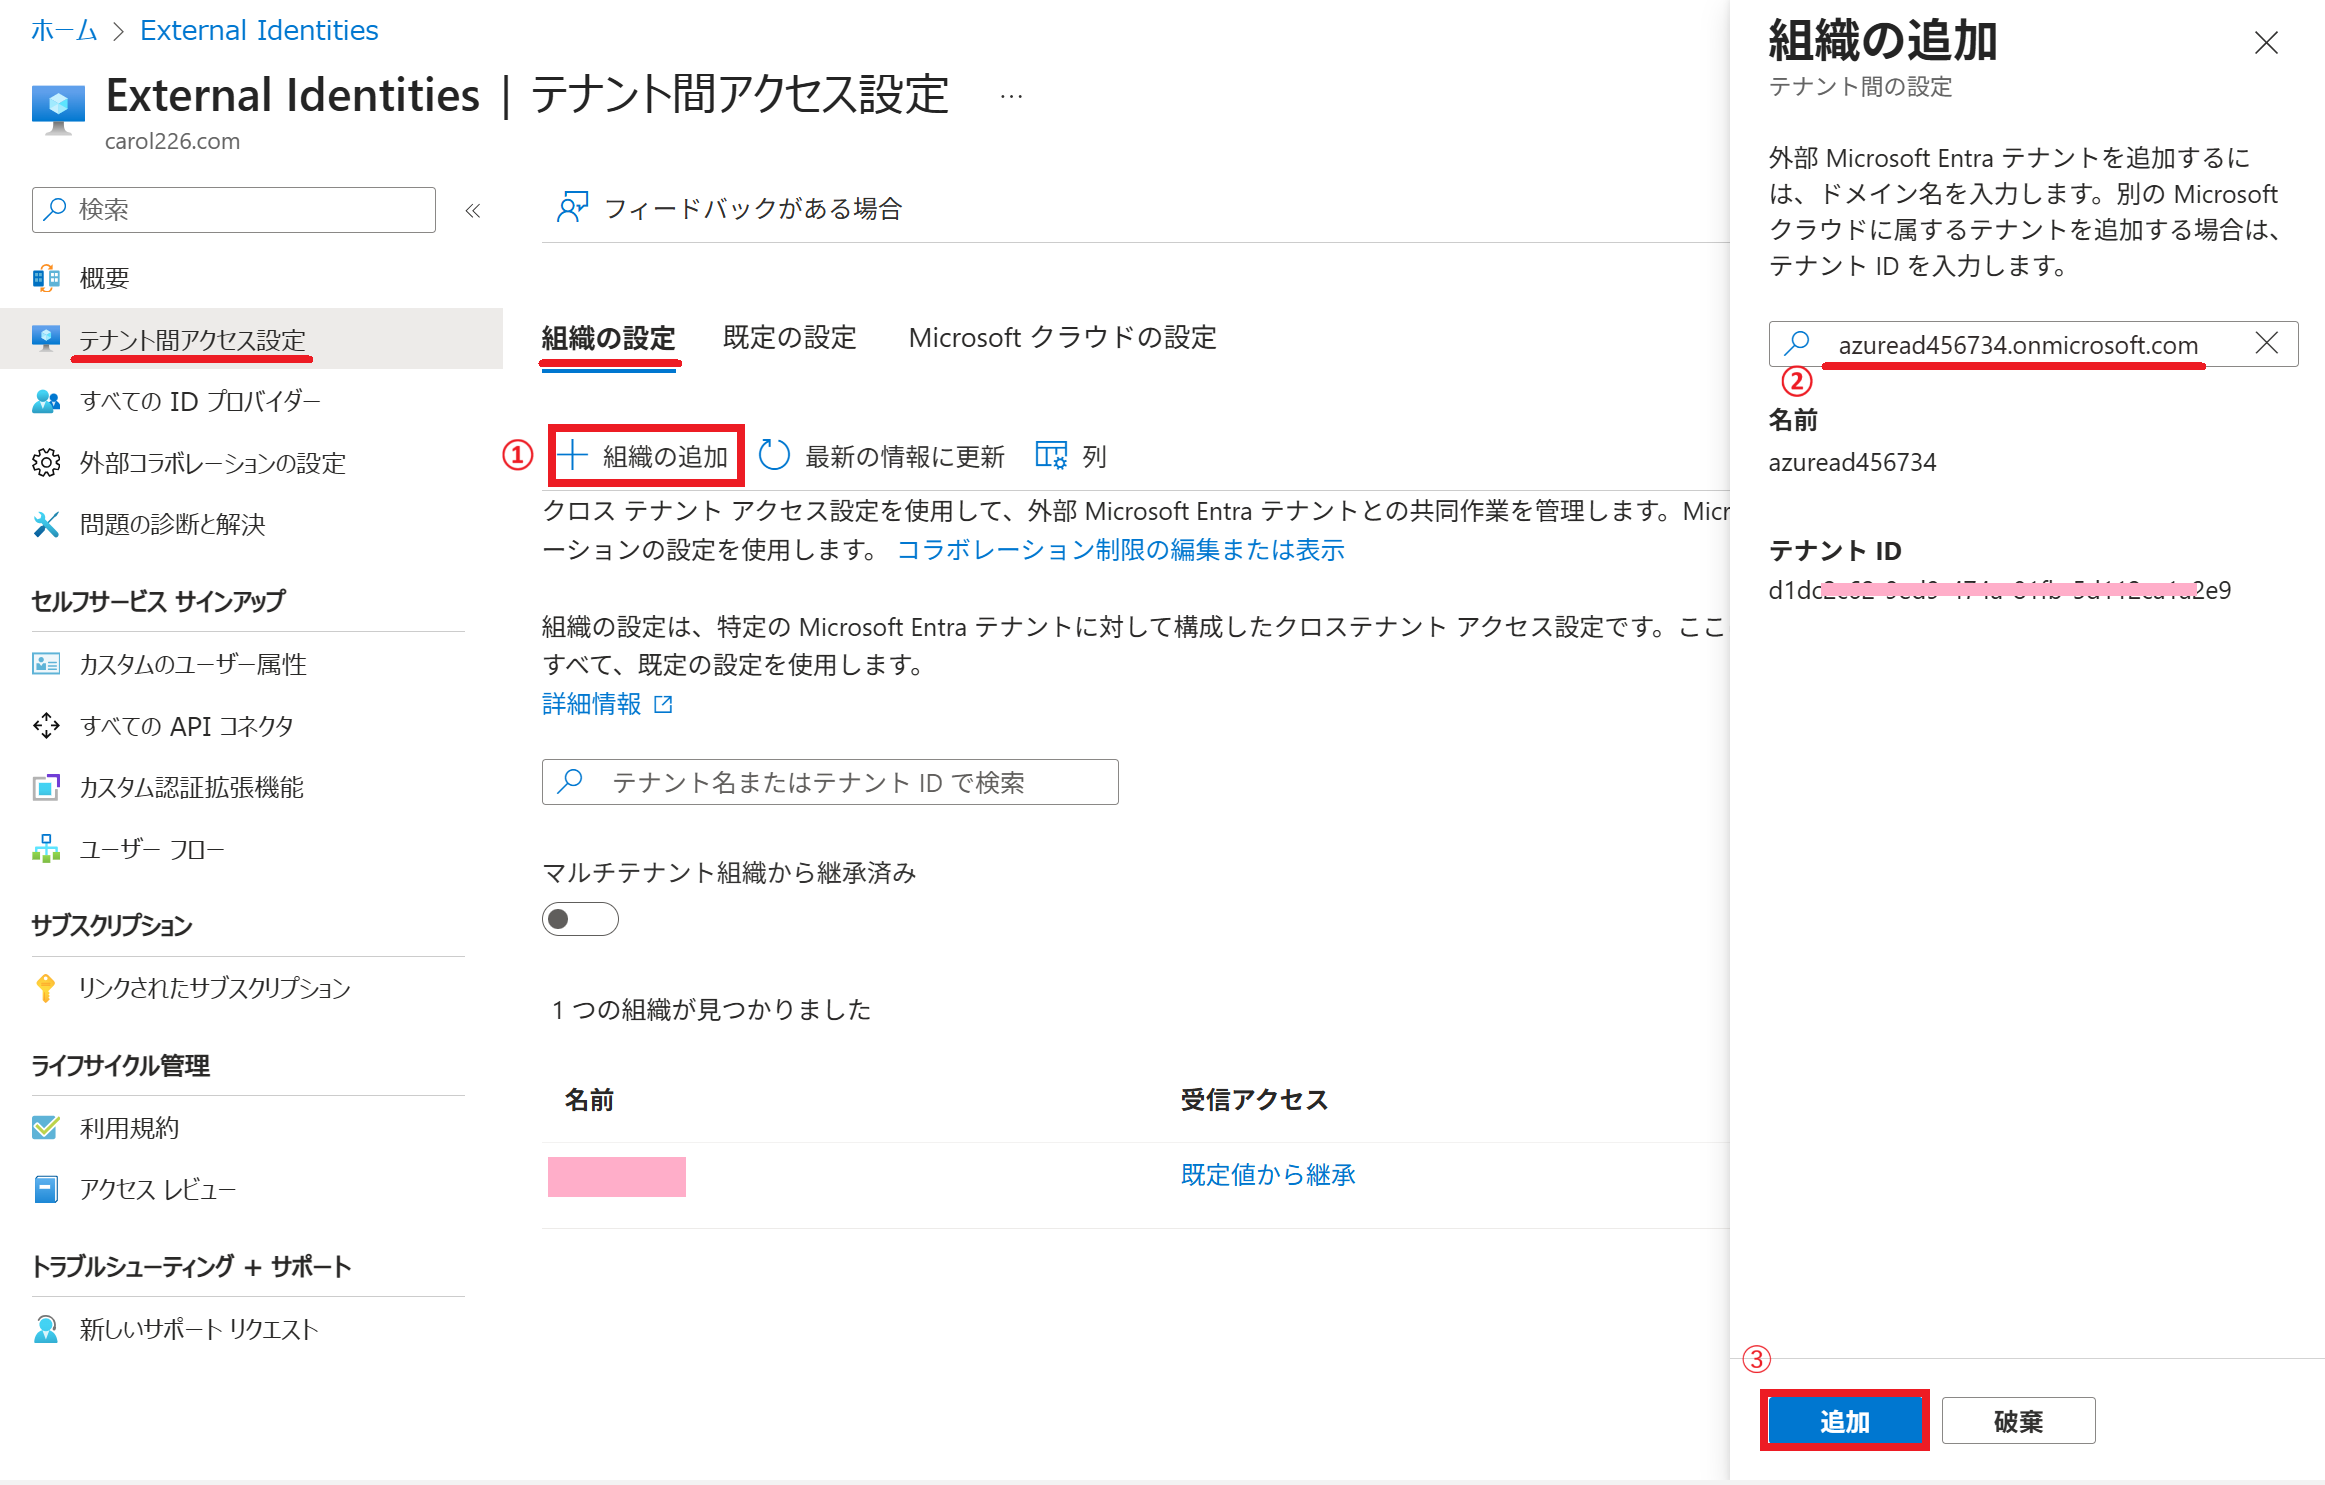2325x1485 pixels.
Task: Open 問題の診断と解決 tools icon
Action: (46, 524)
